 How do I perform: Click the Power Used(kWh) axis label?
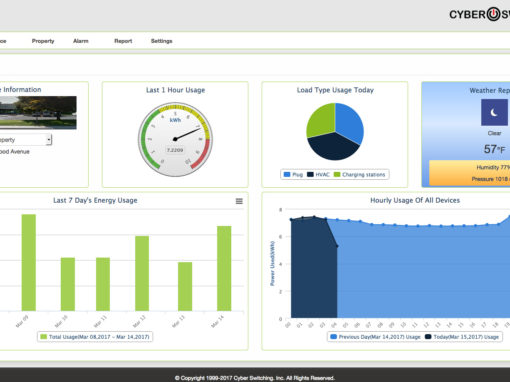tap(272, 263)
